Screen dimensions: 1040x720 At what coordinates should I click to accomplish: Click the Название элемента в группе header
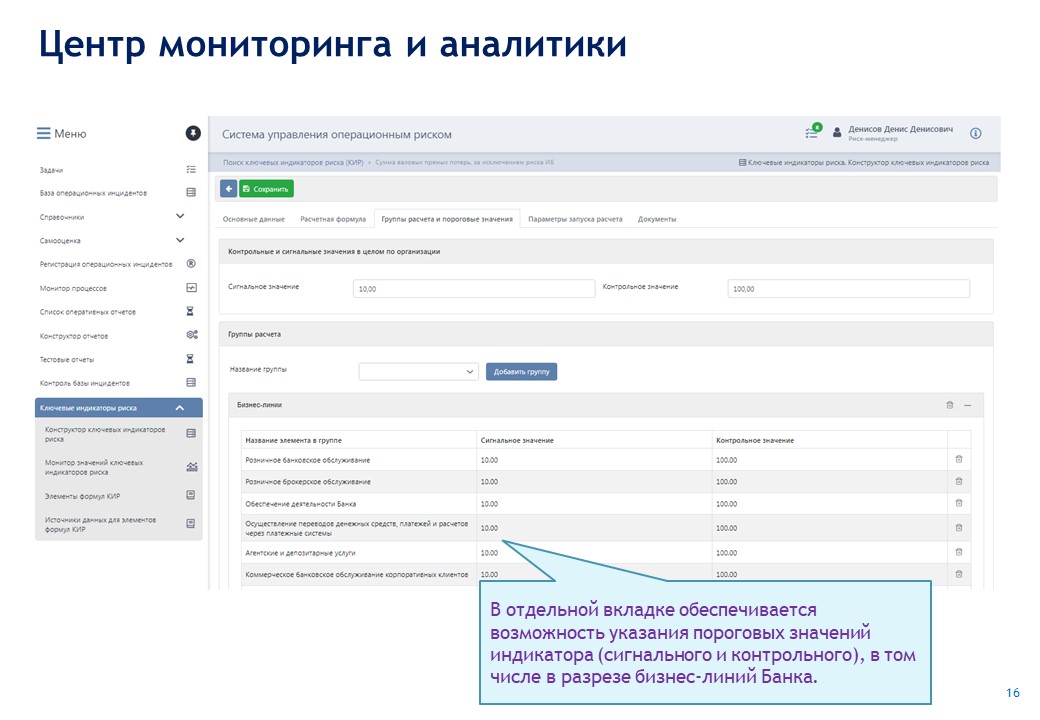293,440
